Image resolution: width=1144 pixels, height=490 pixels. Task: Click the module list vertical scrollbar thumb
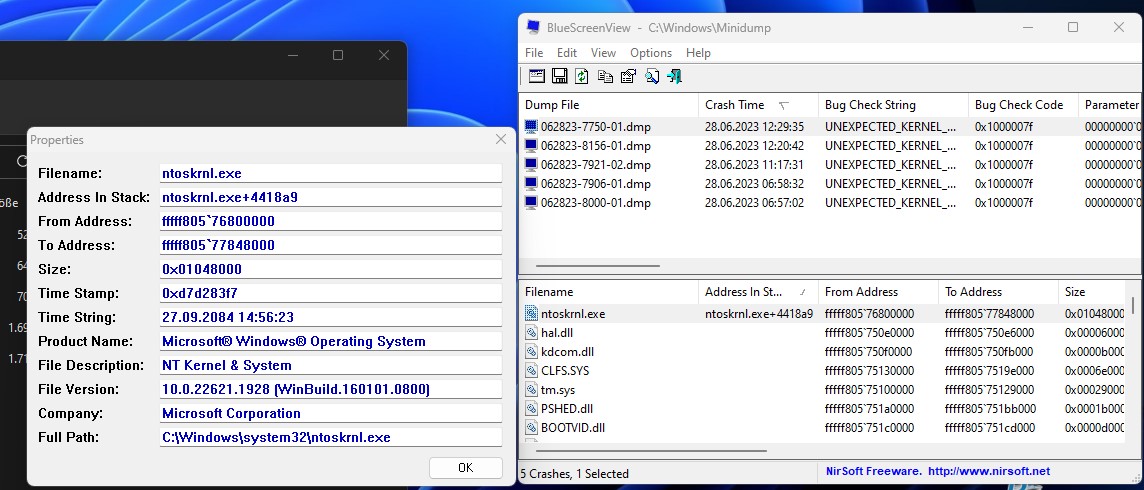click(x=1133, y=306)
